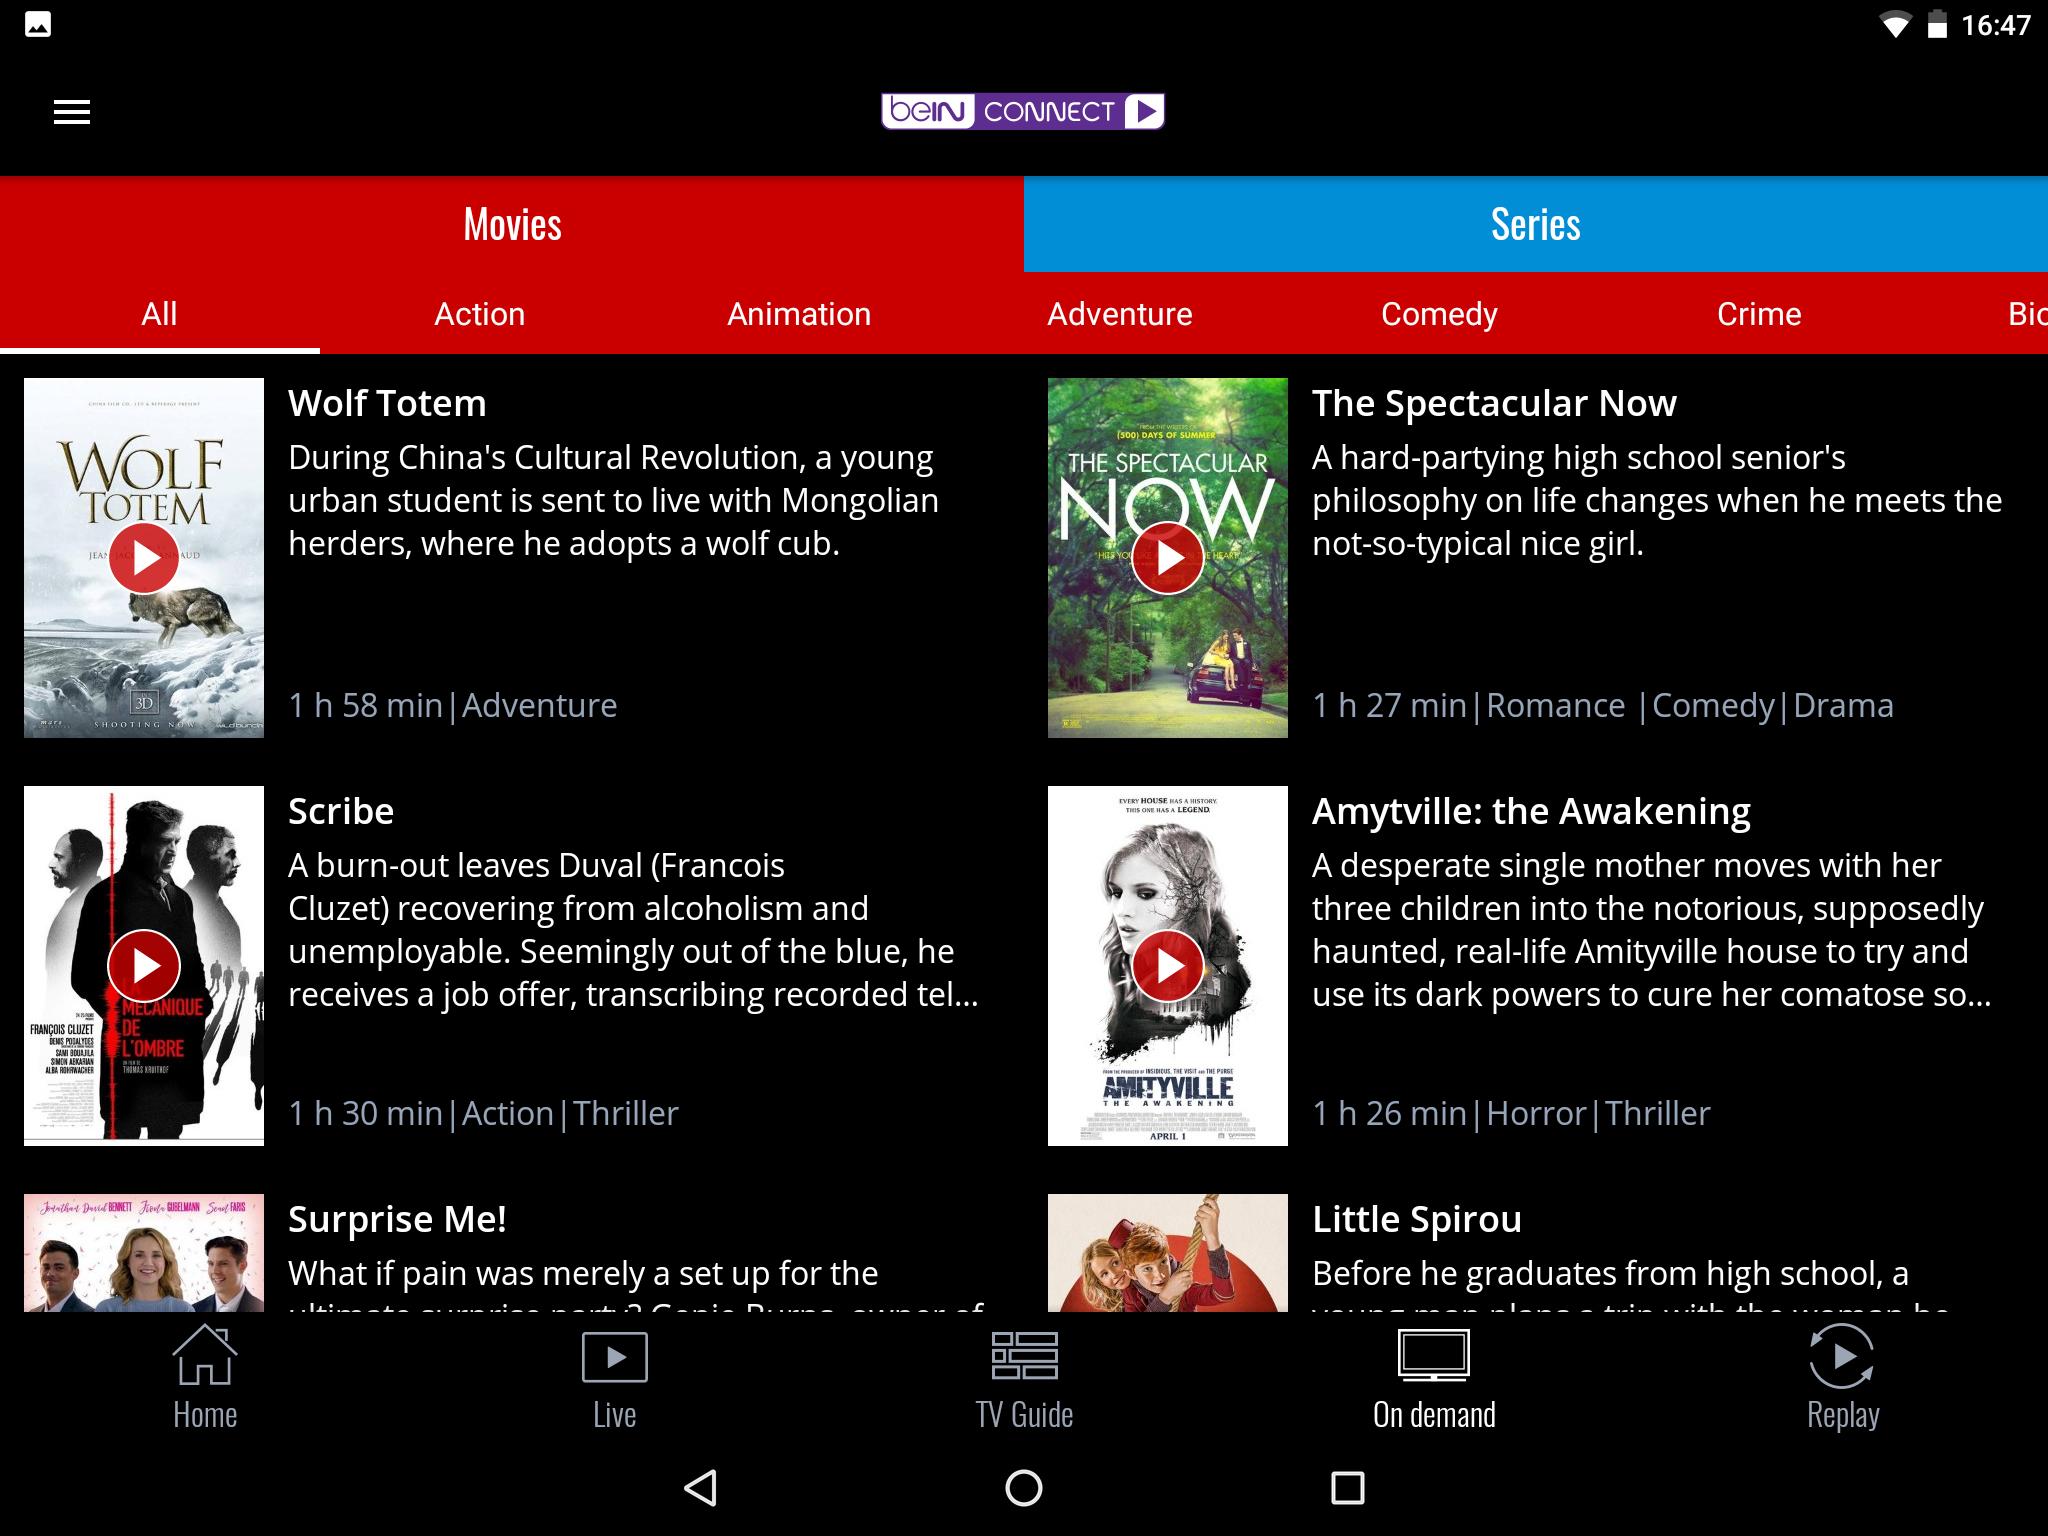
Task: Filter movies by Action genre
Action: 479,315
